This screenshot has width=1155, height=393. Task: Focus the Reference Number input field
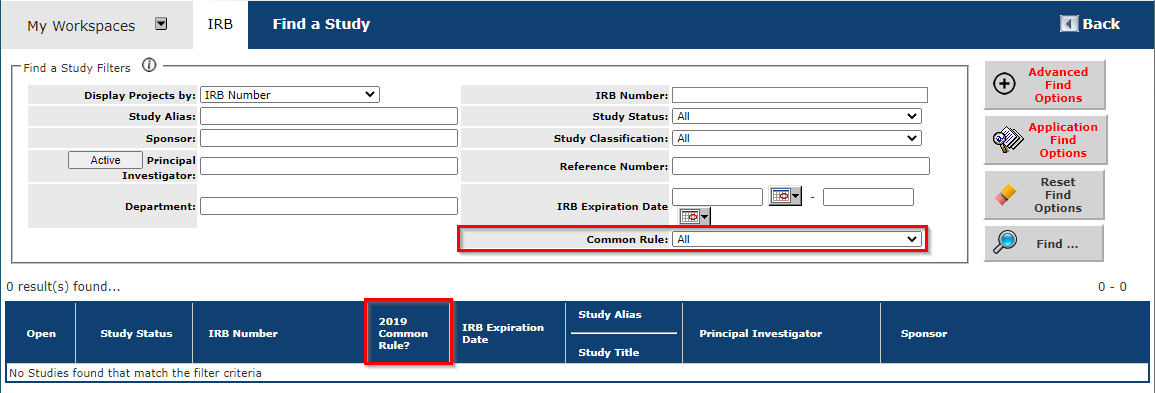pyautogui.click(x=801, y=166)
